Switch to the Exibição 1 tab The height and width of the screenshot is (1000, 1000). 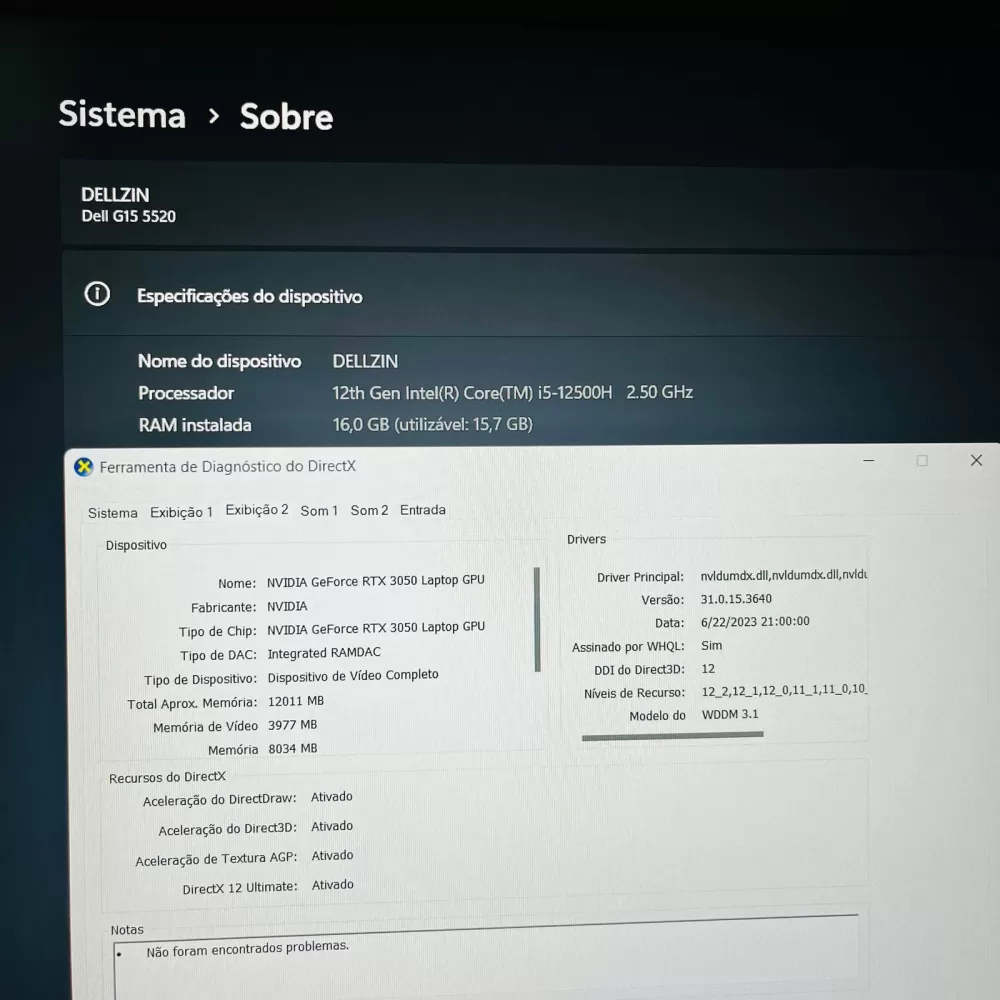[x=181, y=512]
